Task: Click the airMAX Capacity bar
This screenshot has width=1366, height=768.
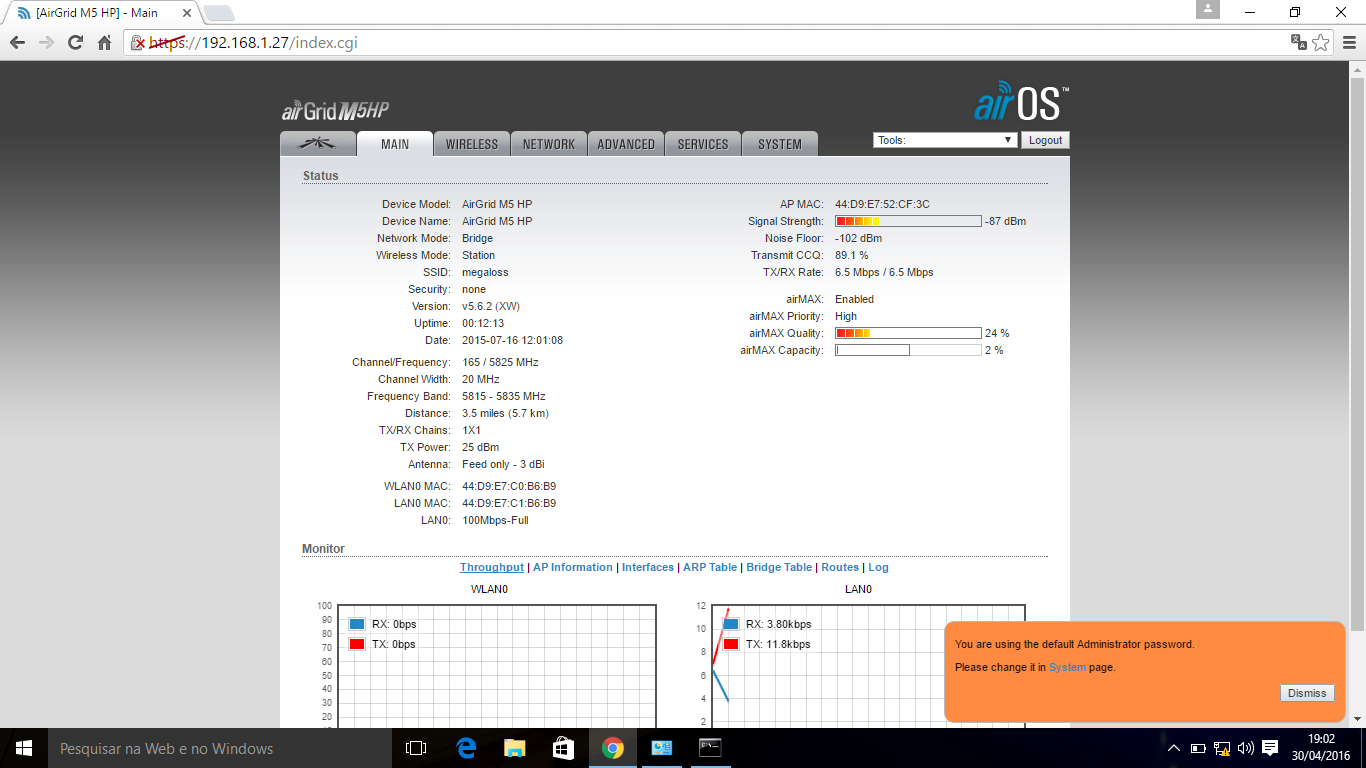Action: [x=908, y=350]
